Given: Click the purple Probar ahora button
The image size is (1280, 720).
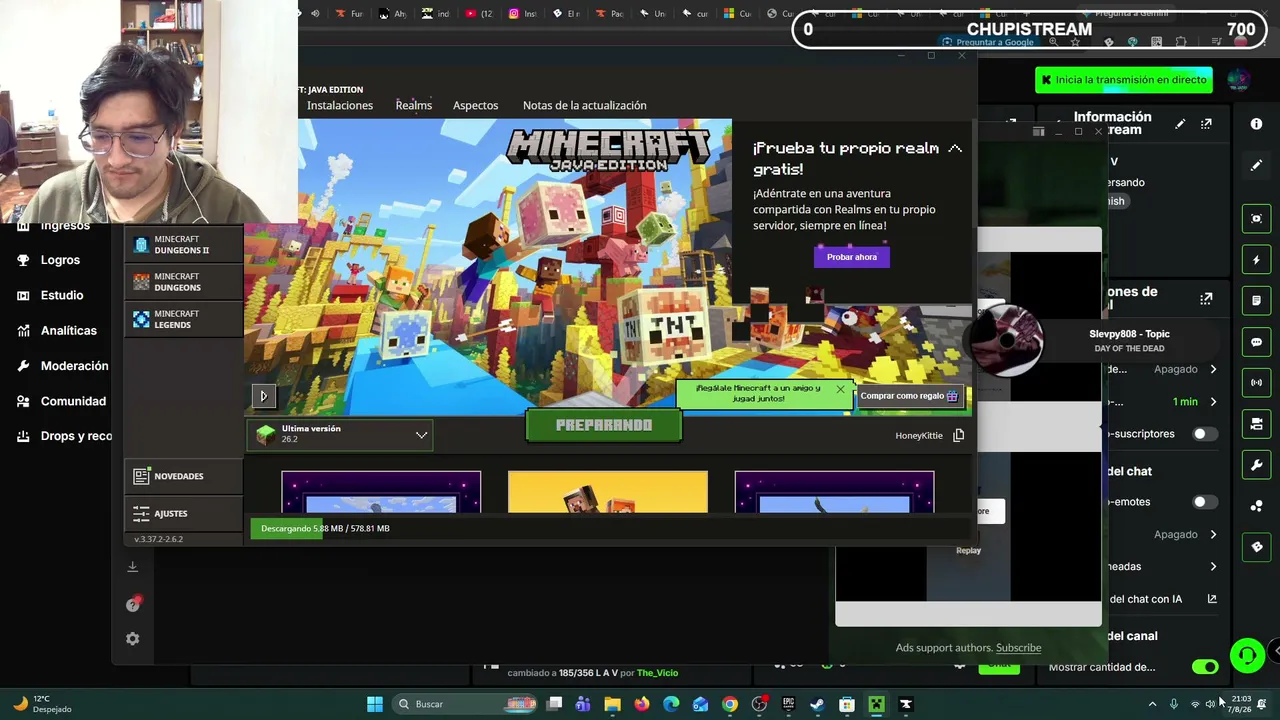Looking at the screenshot, I should pos(852,257).
